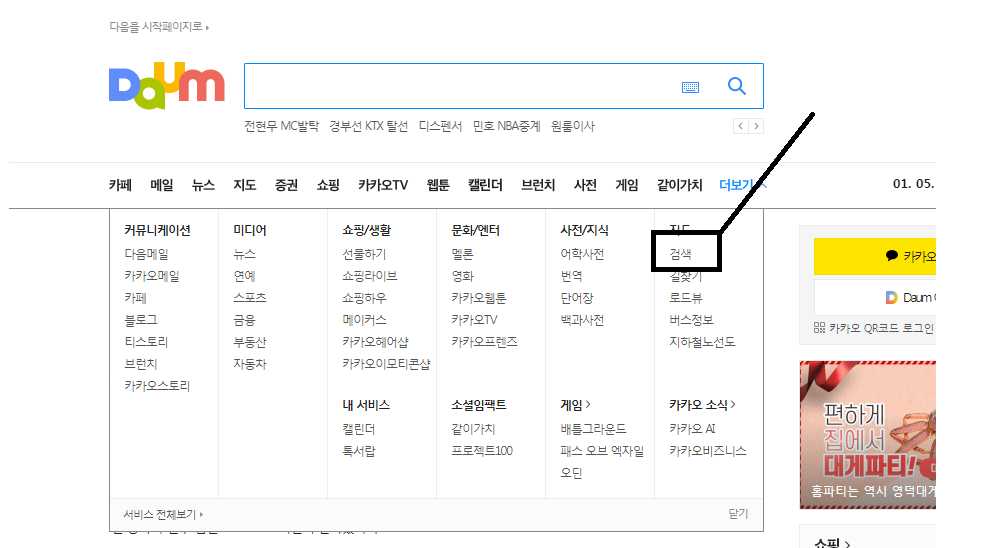Open the 쇼핑 top menu item
The height and width of the screenshot is (548, 983).
pyautogui.click(x=328, y=185)
